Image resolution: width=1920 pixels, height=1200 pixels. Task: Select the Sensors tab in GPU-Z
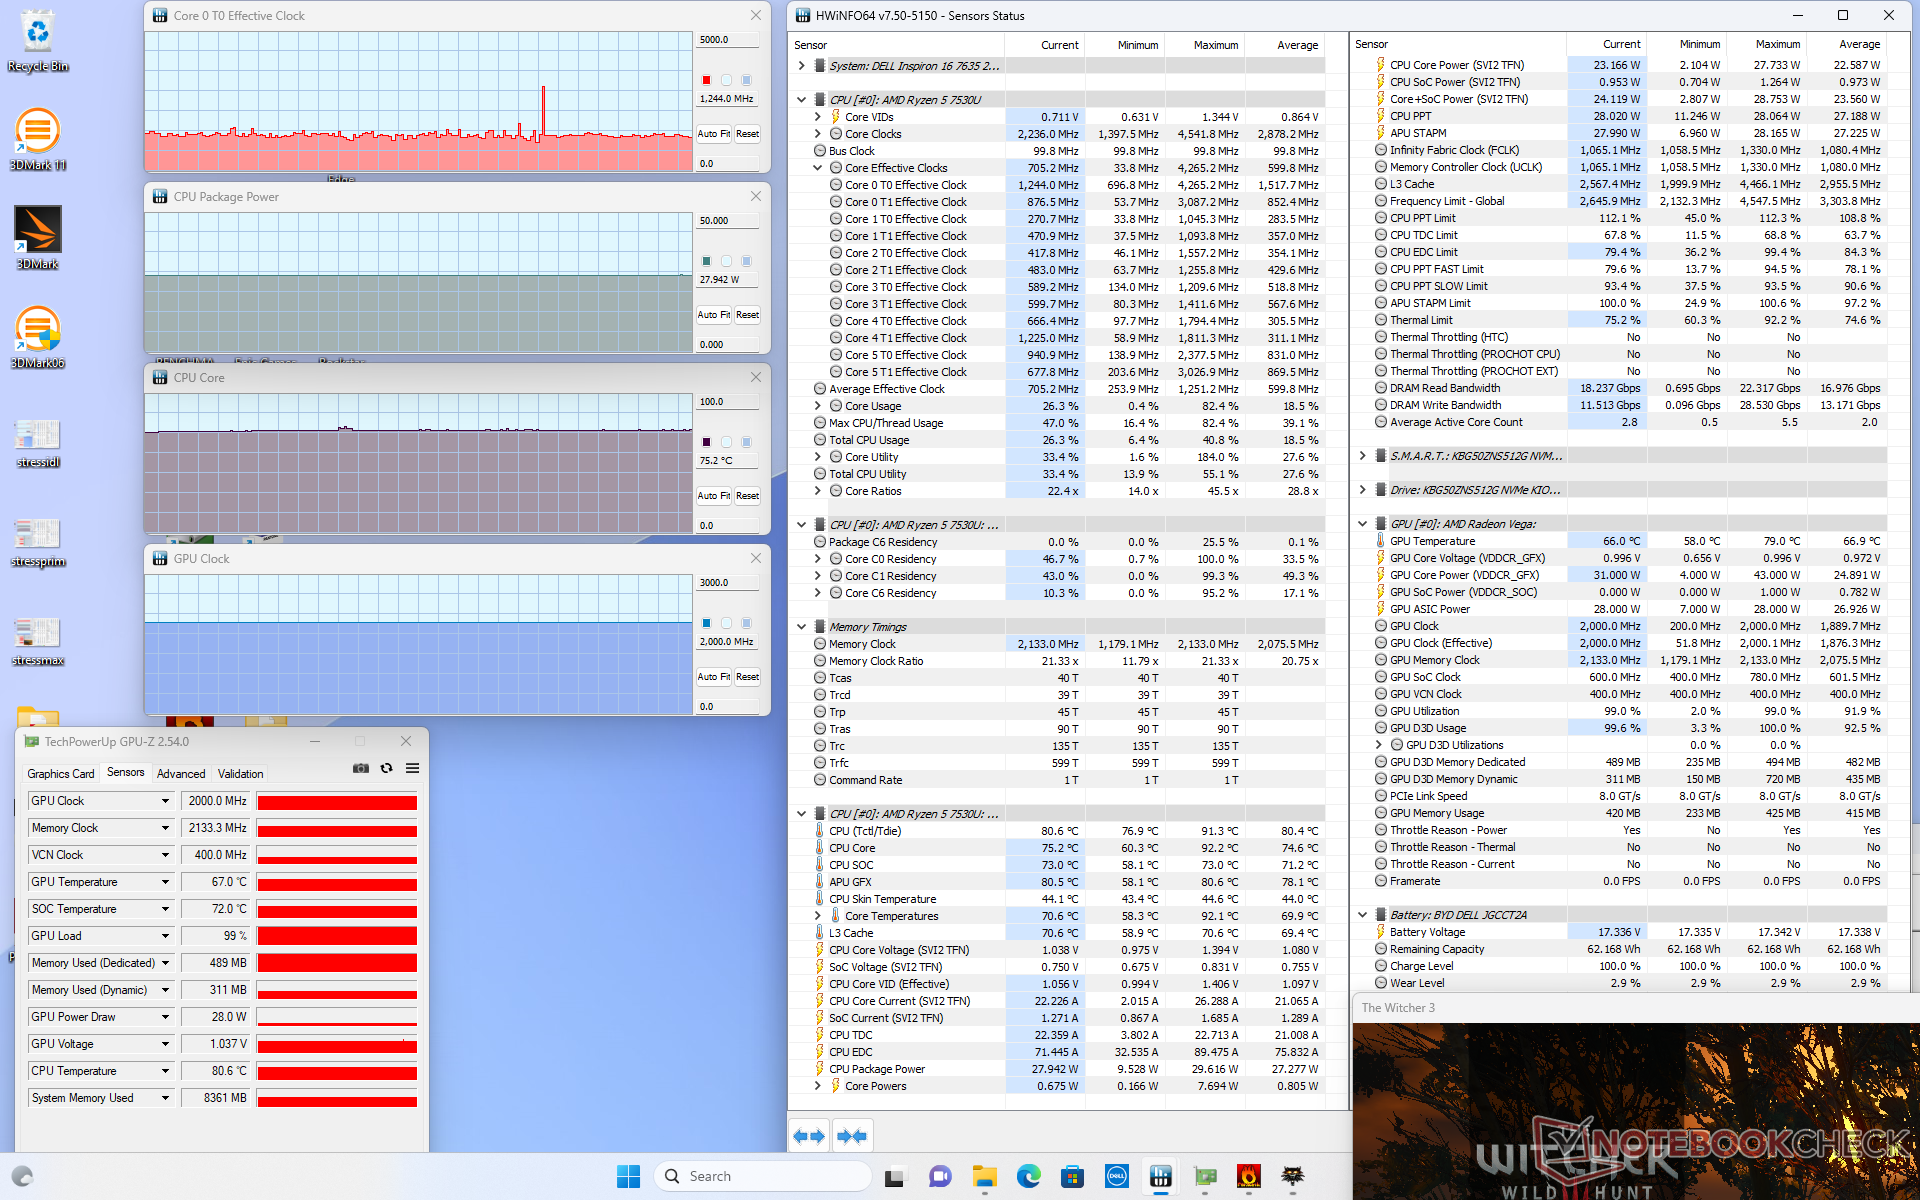[126, 772]
